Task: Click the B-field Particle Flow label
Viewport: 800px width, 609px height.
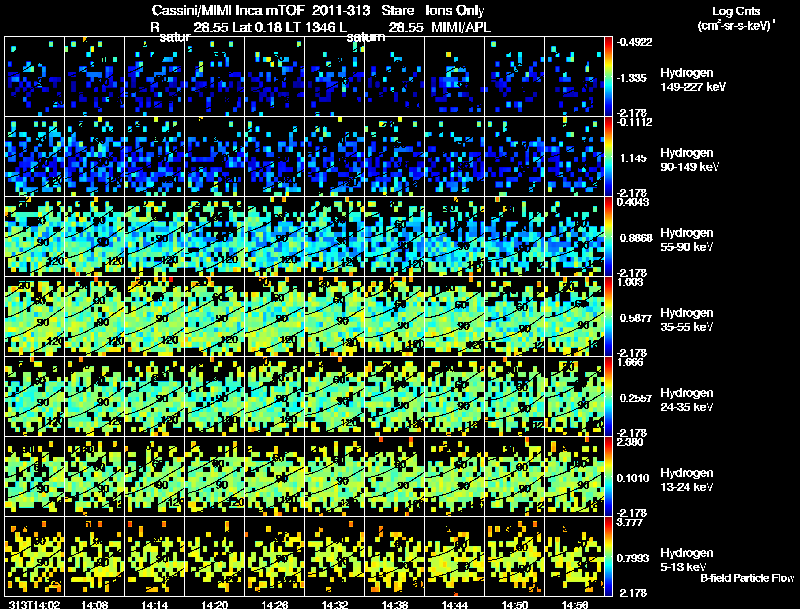Action: click(746, 578)
